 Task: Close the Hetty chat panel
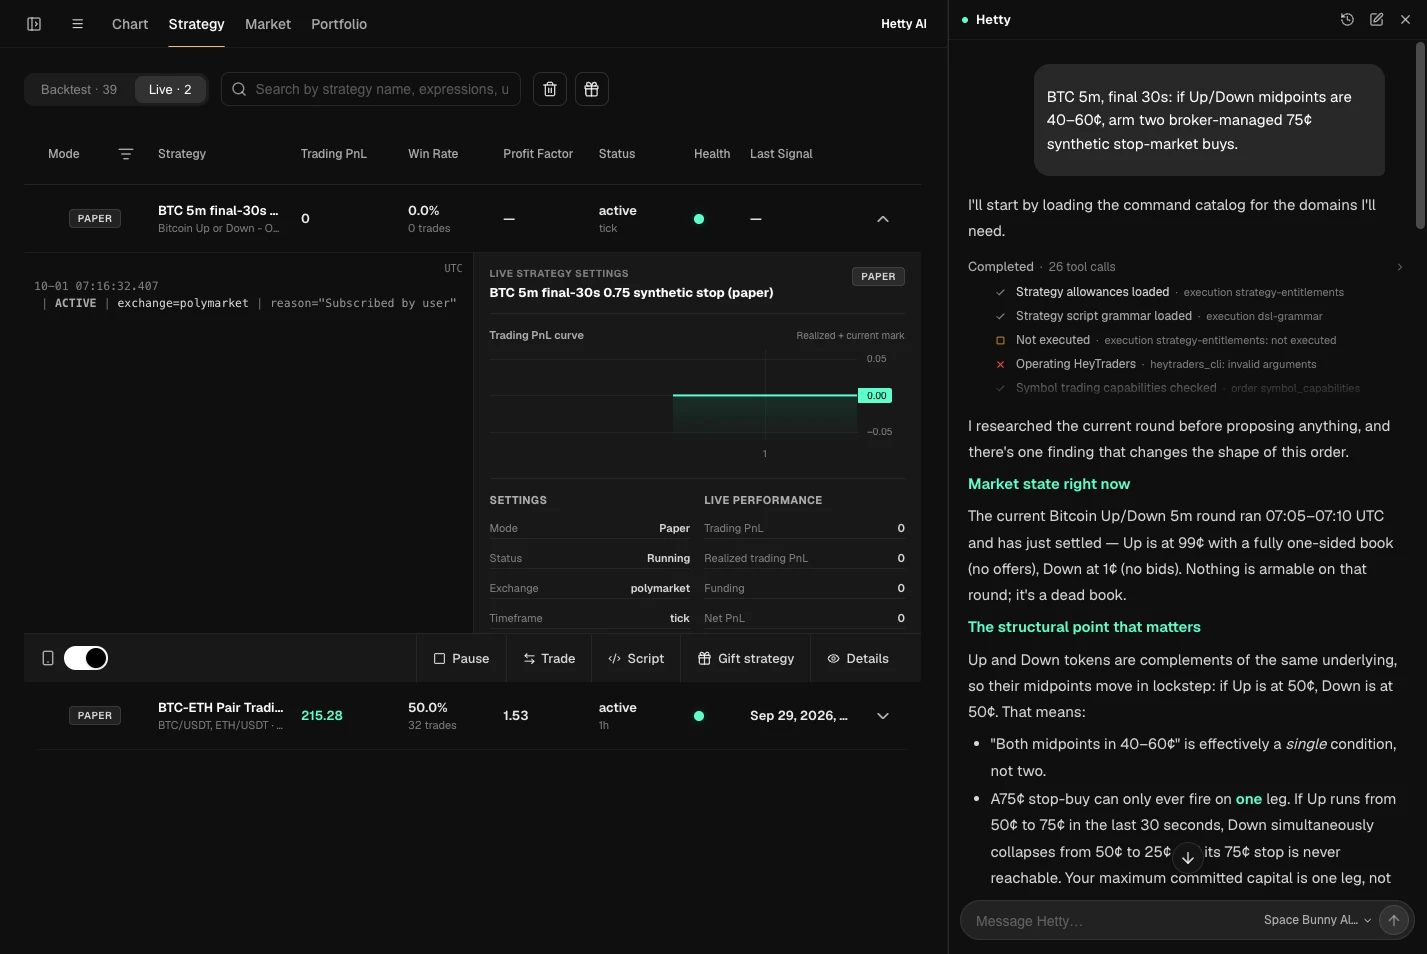(1405, 20)
